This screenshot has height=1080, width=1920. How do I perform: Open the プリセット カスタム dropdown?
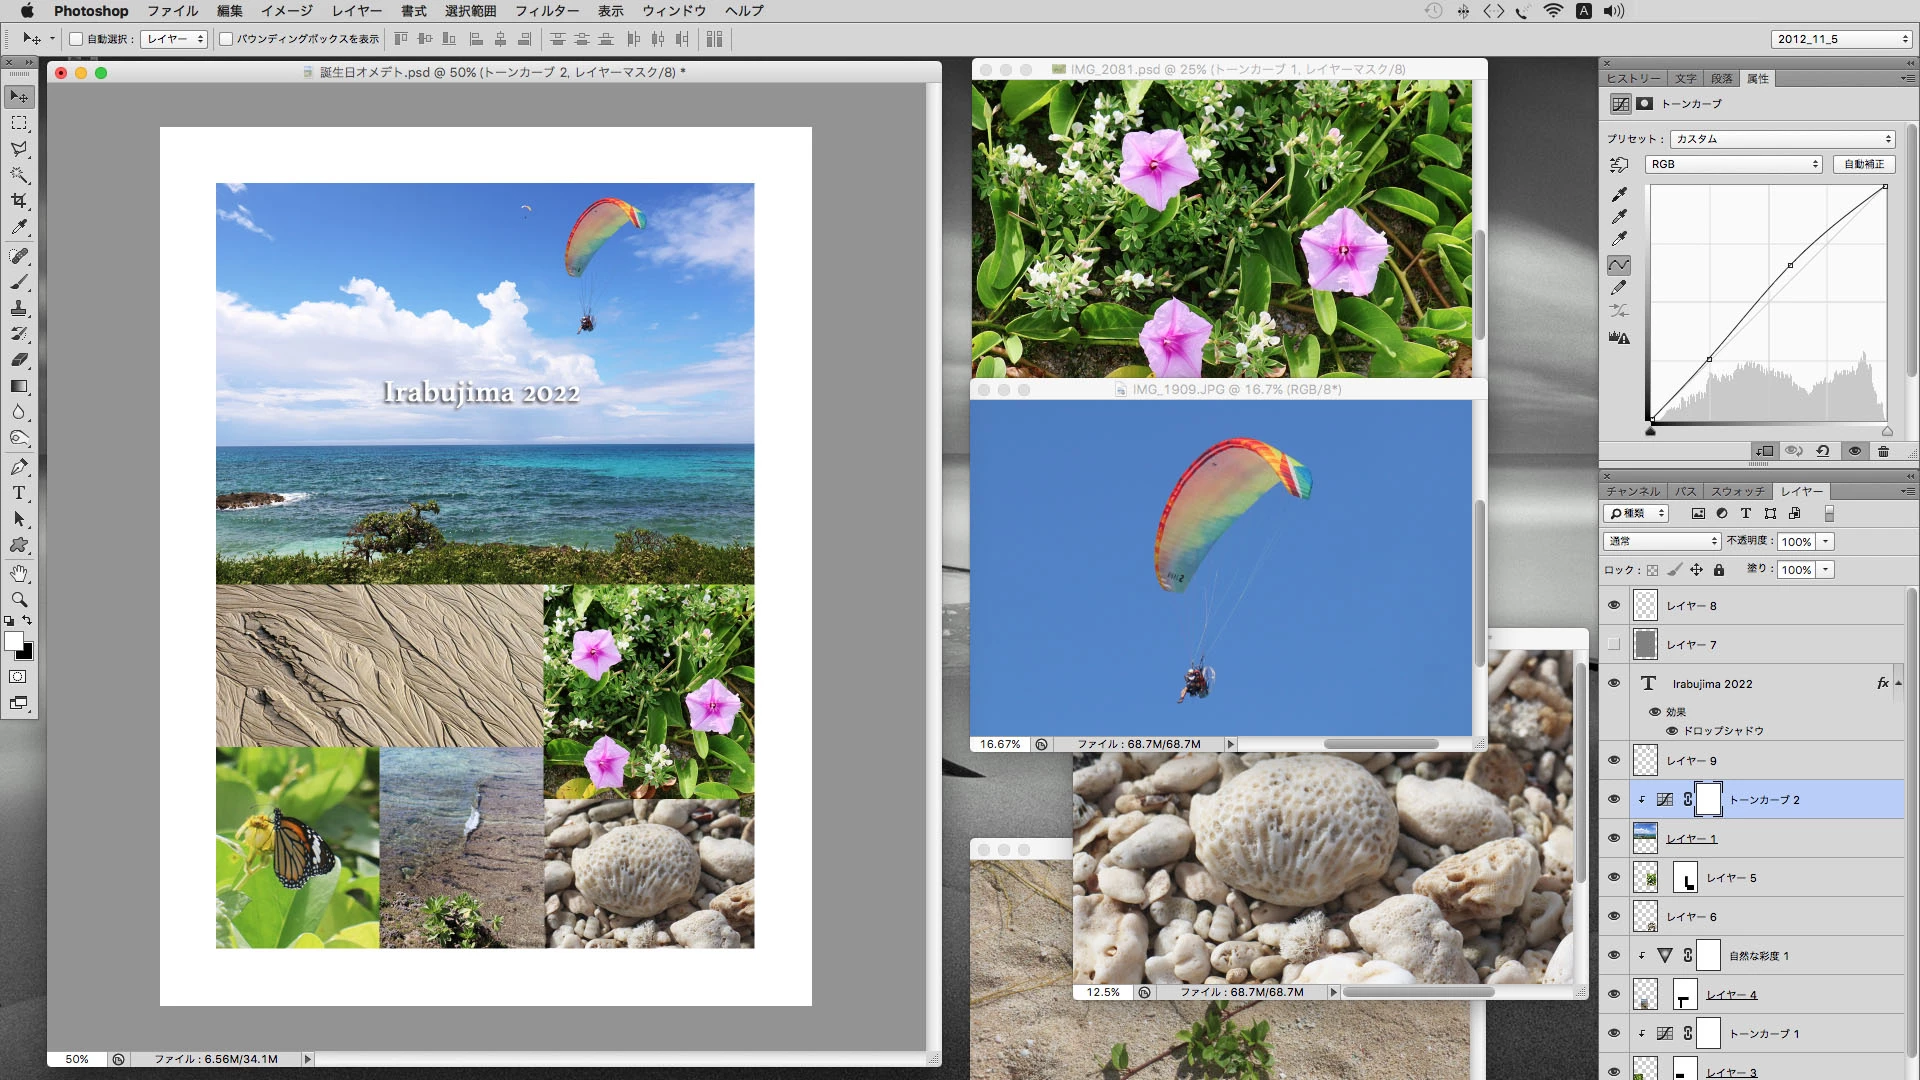click(x=1782, y=139)
